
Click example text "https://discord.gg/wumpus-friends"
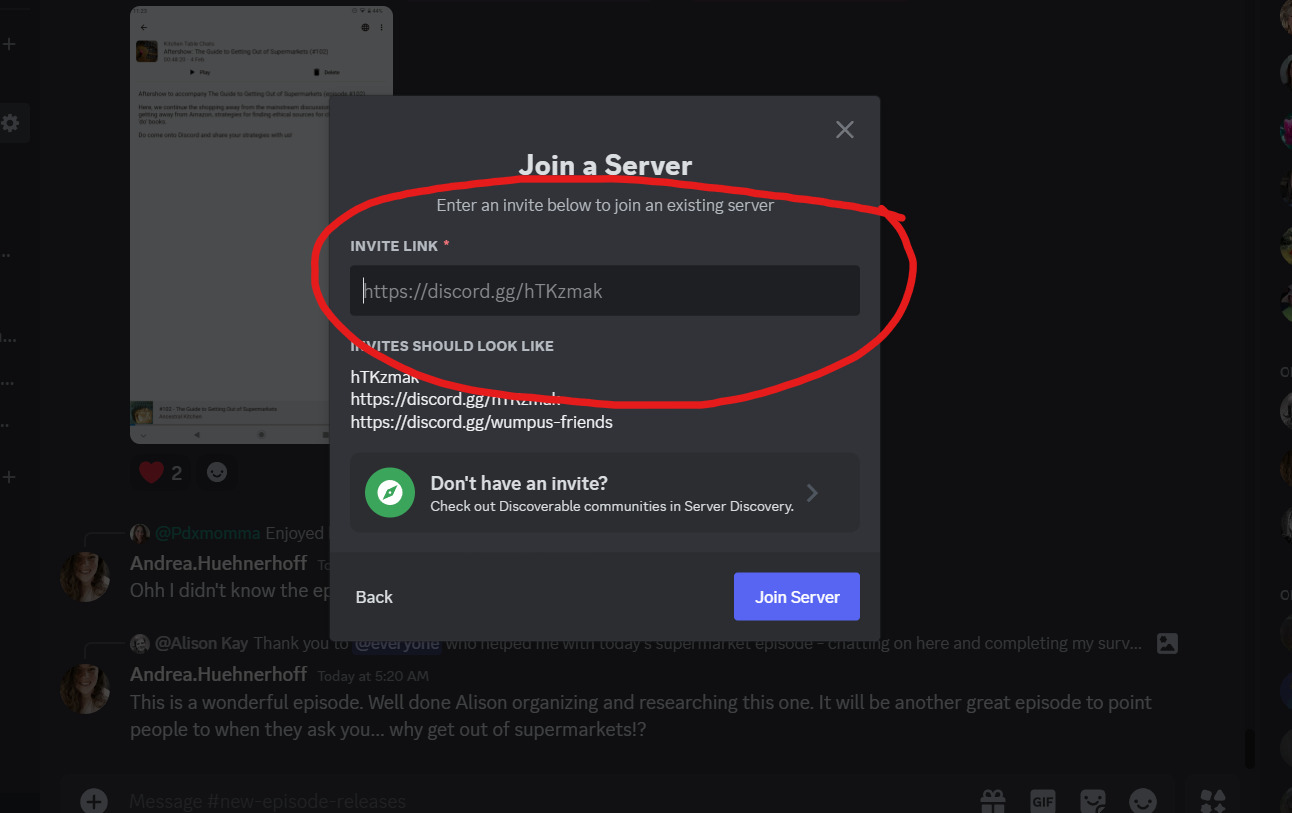click(481, 422)
